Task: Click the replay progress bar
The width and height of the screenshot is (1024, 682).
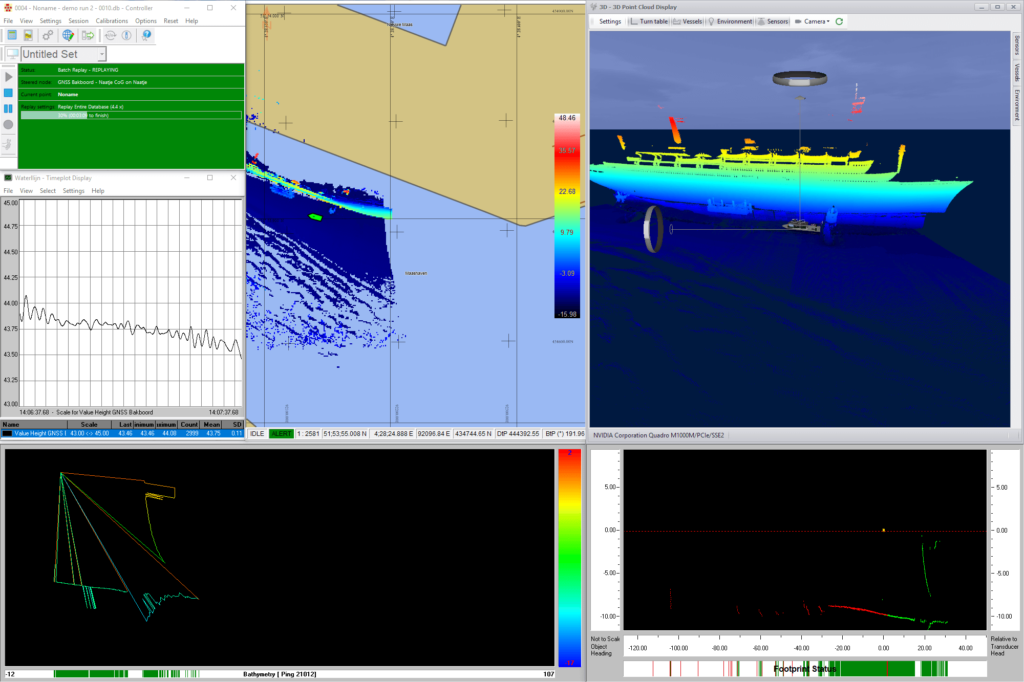Action: click(131, 115)
